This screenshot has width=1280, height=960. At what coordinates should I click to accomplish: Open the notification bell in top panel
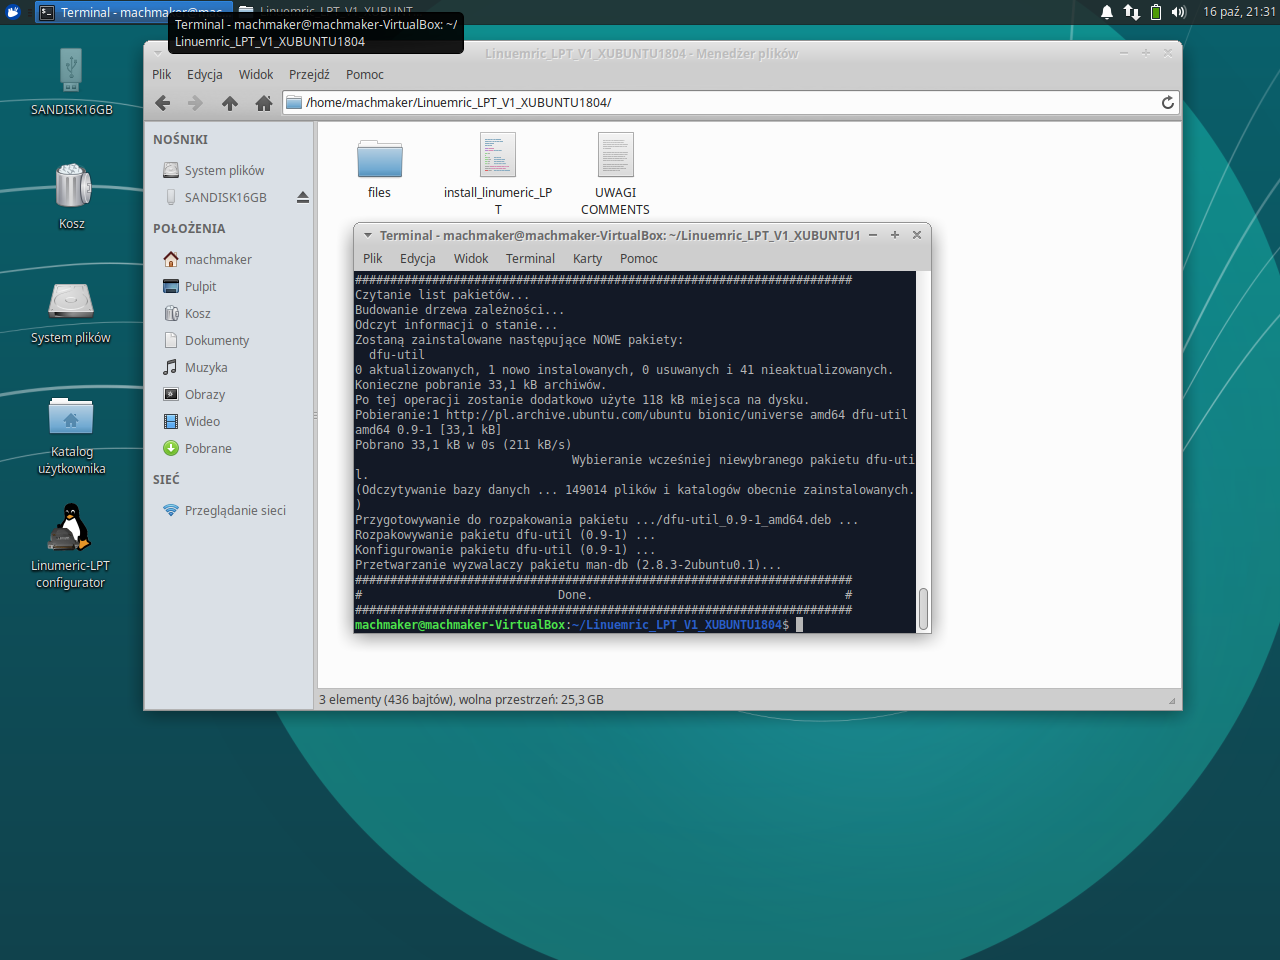1107,12
